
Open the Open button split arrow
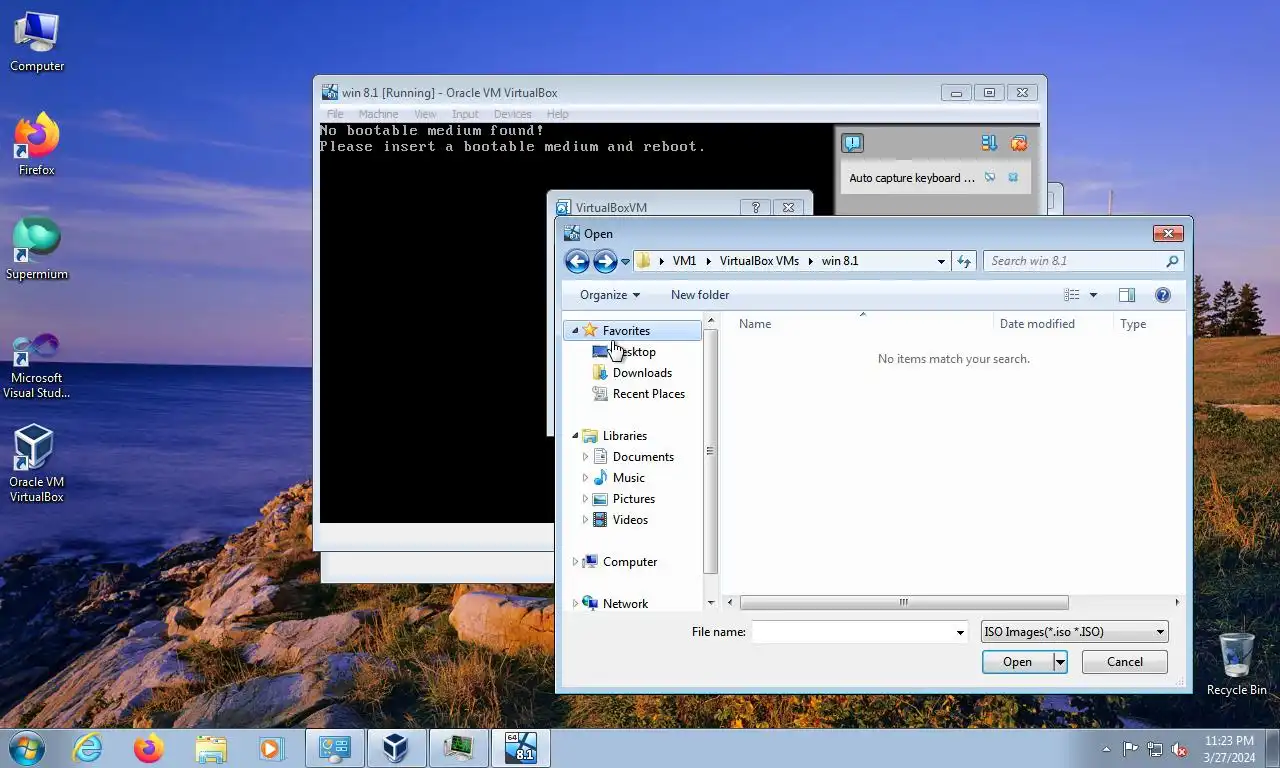click(1060, 662)
